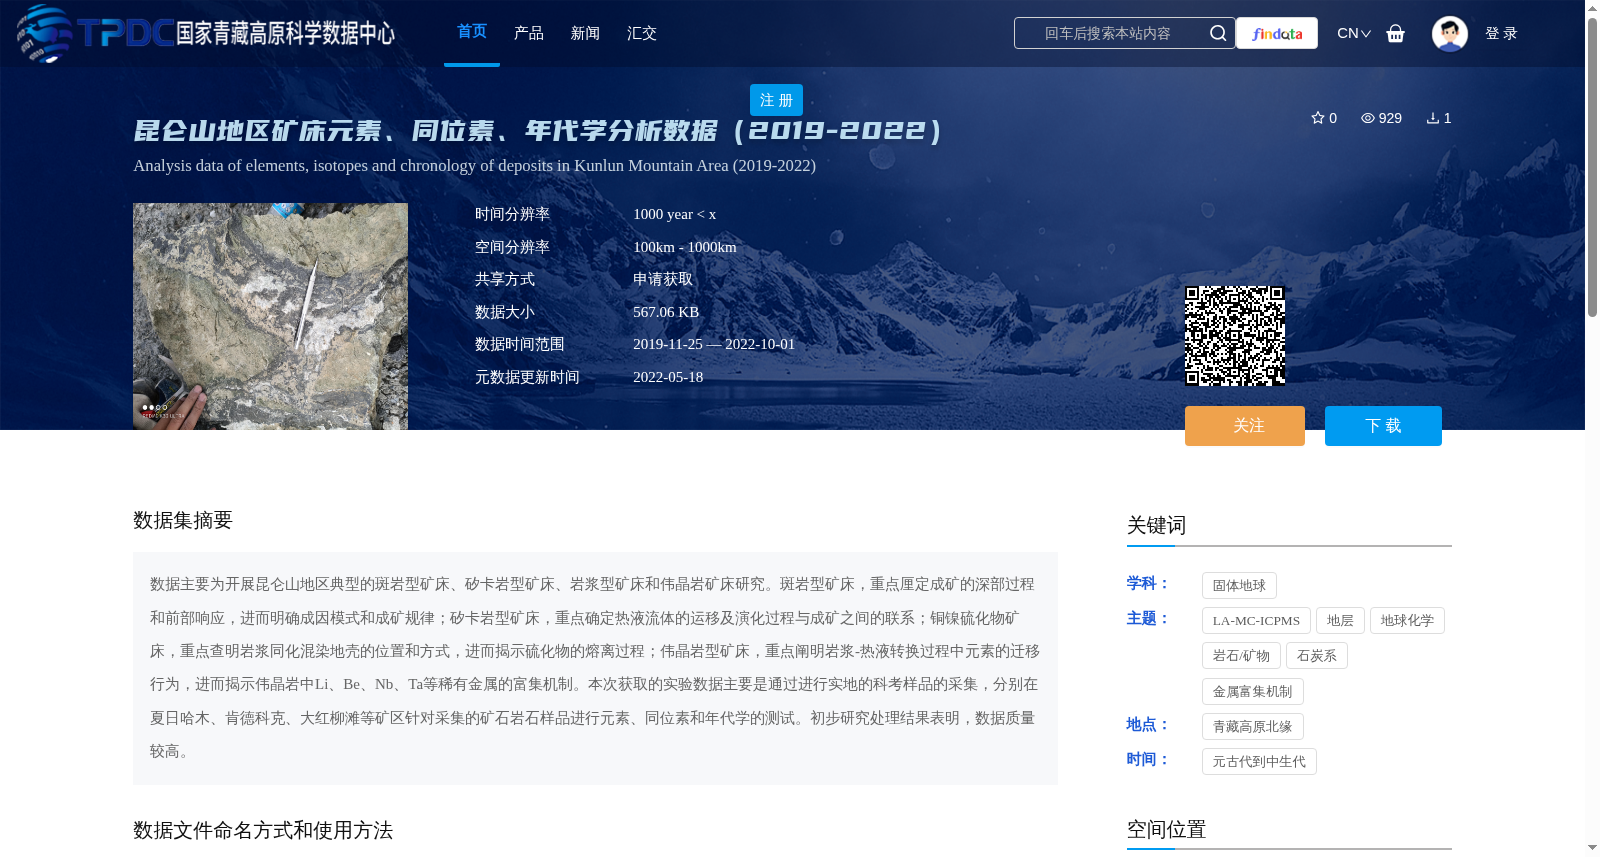
Task: Click the English dataset title text
Action: (x=474, y=166)
